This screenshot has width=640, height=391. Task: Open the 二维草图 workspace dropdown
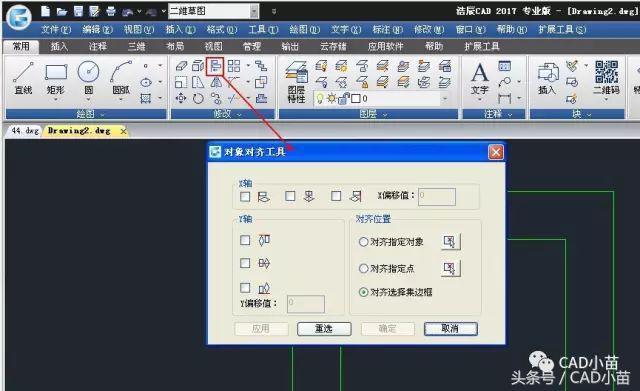pyautogui.click(x=254, y=11)
